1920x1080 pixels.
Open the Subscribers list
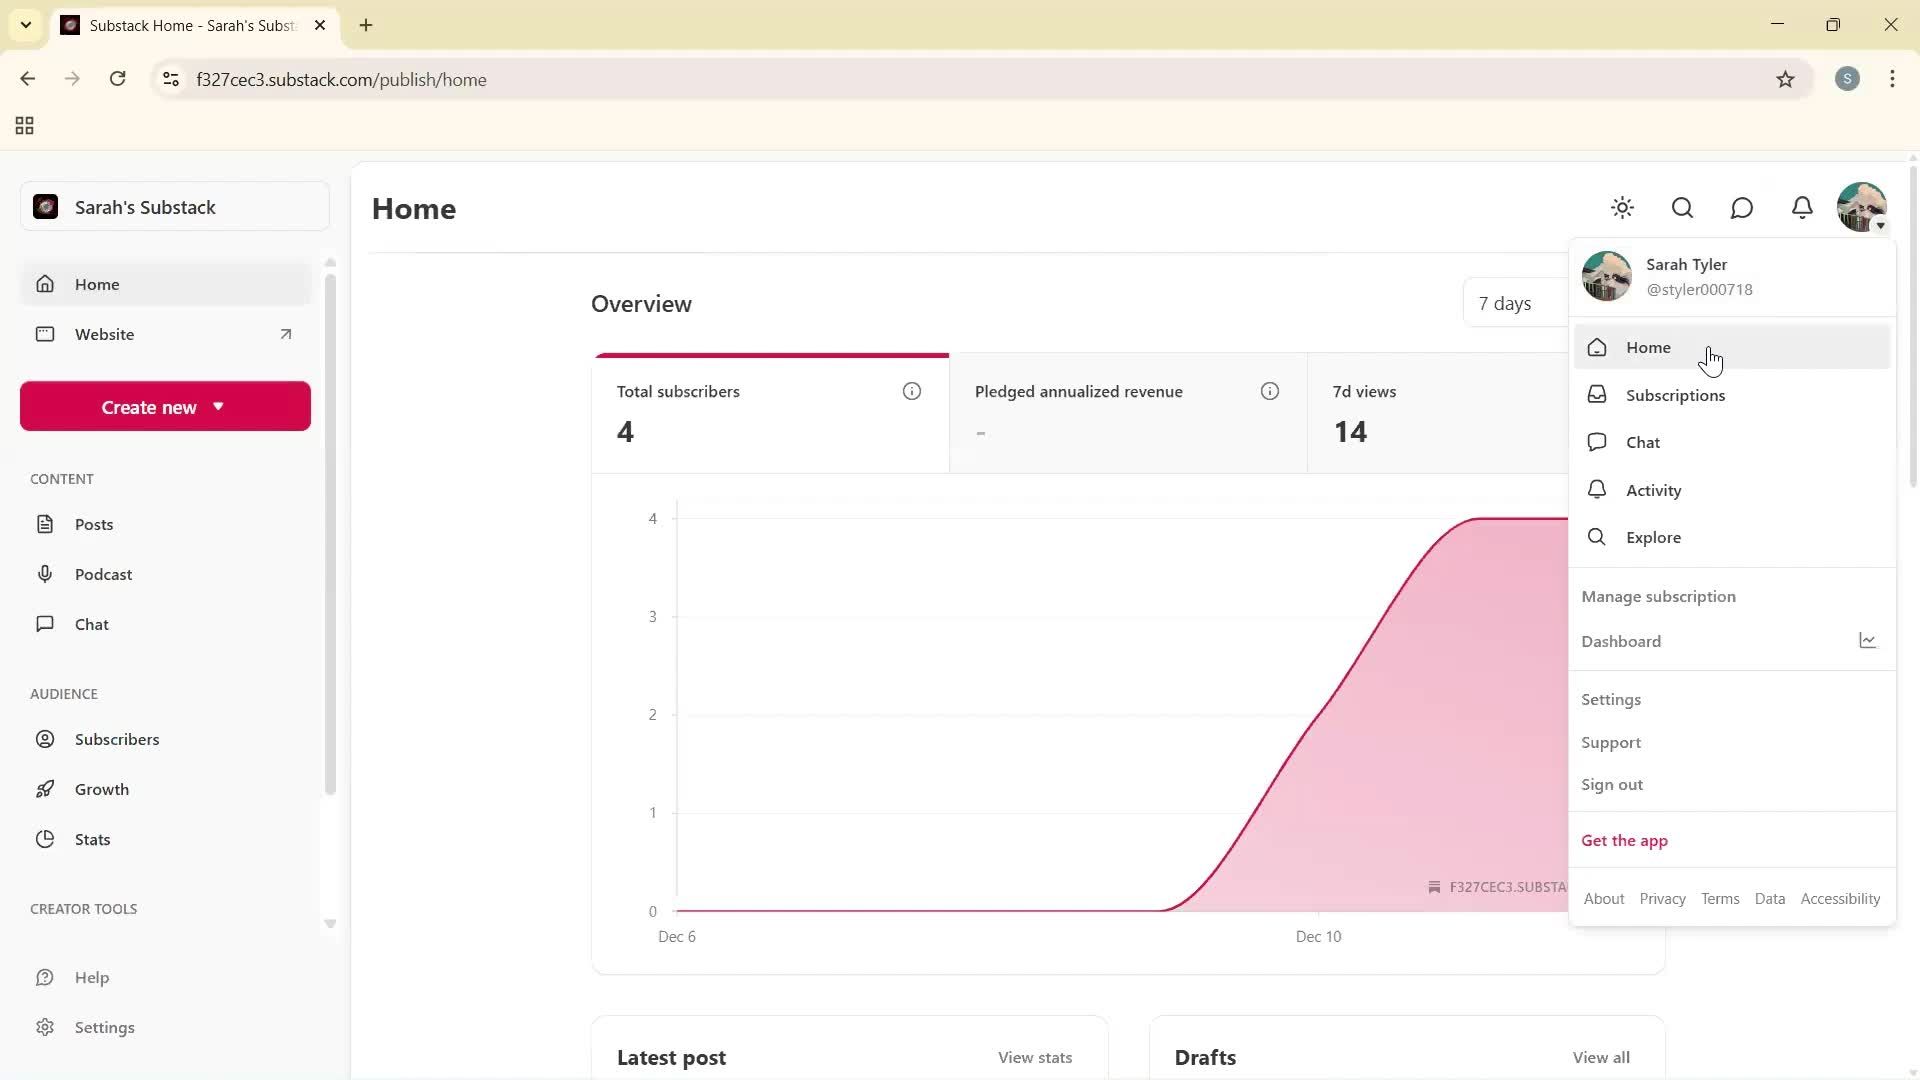tap(117, 738)
